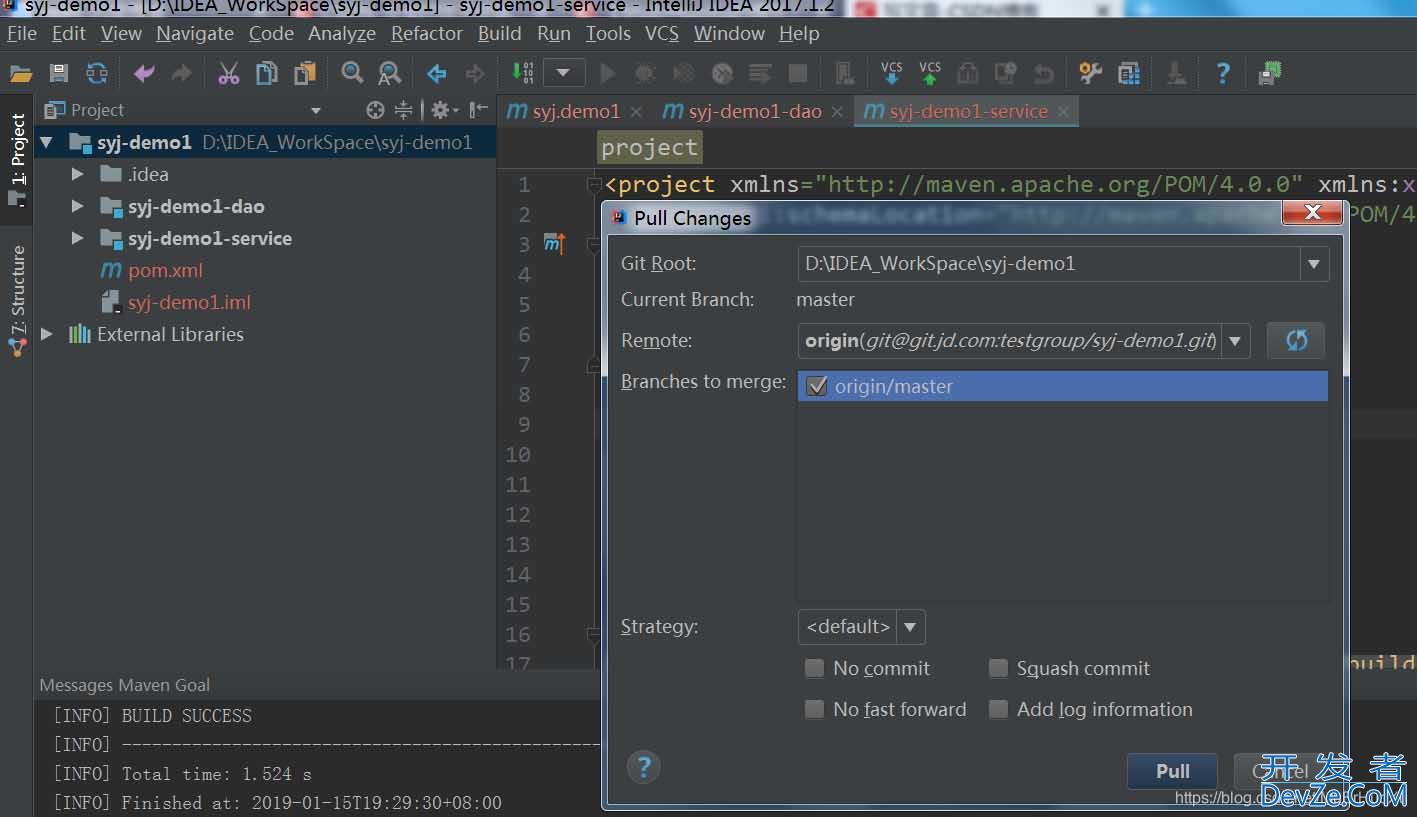This screenshot has height=817, width=1417.
Task: Open the Strategy default dropdown
Action: (910, 627)
